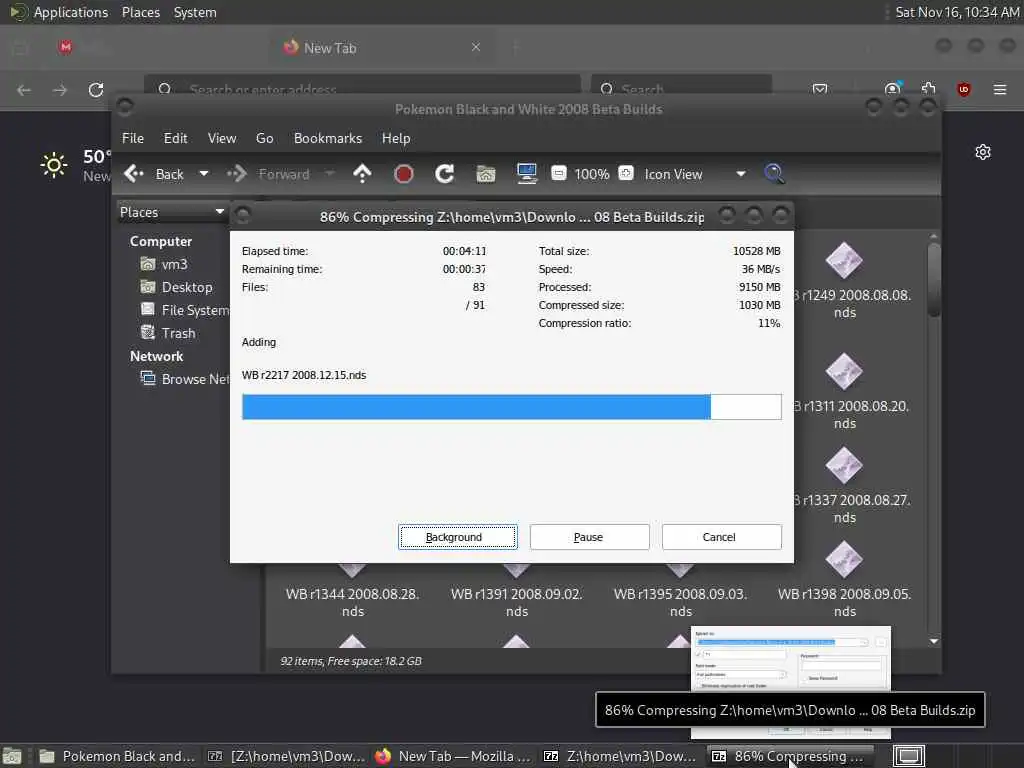Click the clock Sat Nov 16 in panel
Viewport: 1024px width, 768px height.
click(957, 12)
